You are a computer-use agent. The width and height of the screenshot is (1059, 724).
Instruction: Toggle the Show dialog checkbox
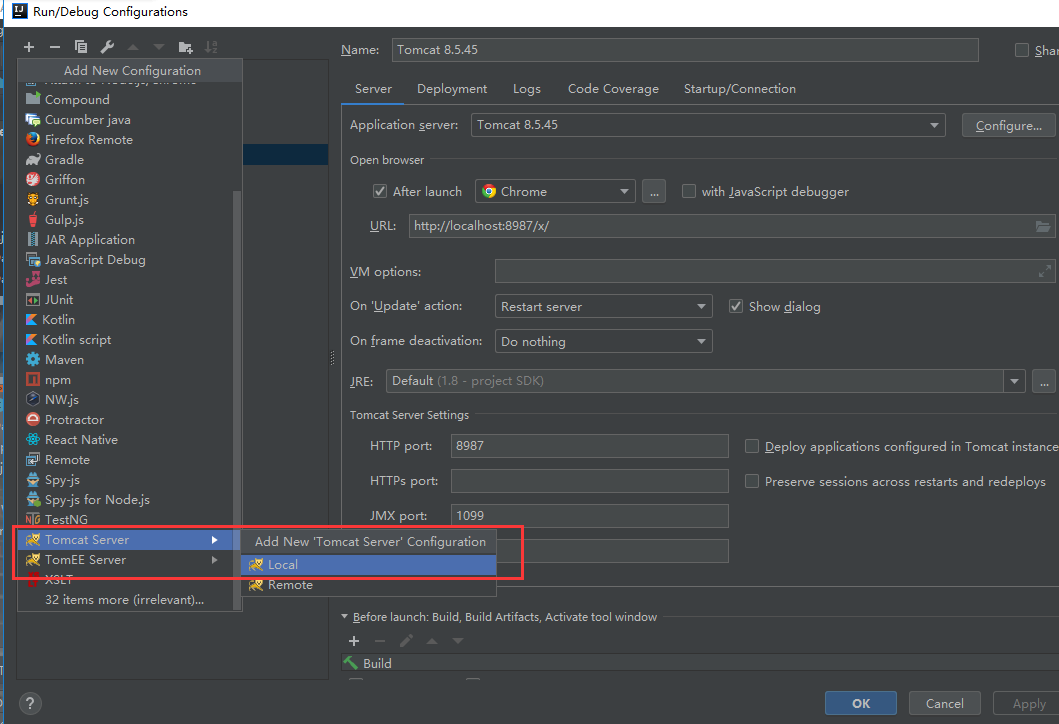(736, 306)
